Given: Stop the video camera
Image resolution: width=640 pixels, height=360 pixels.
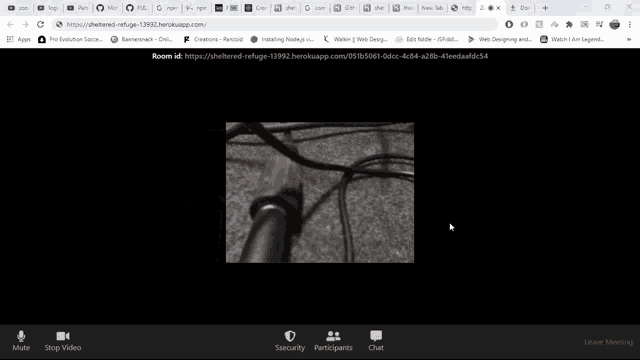Looking at the screenshot, I should 62,341.
